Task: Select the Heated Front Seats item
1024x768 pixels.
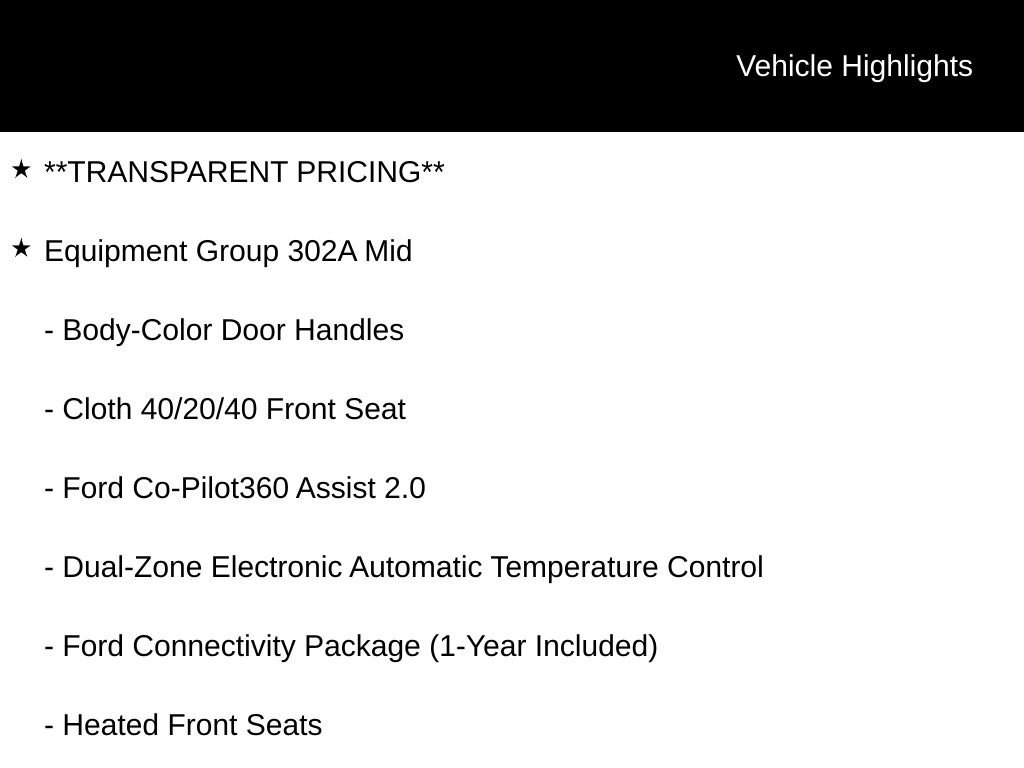Action: [x=183, y=726]
